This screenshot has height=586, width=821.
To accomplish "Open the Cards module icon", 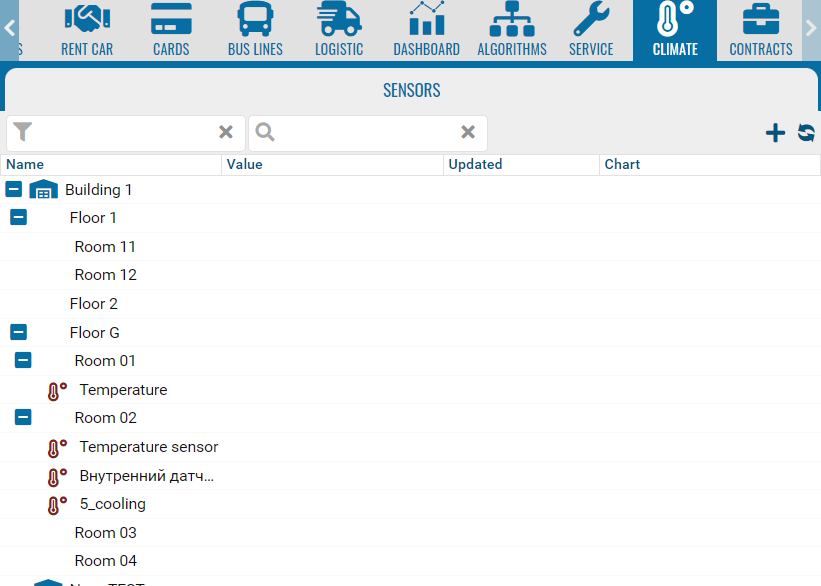I will (x=171, y=19).
